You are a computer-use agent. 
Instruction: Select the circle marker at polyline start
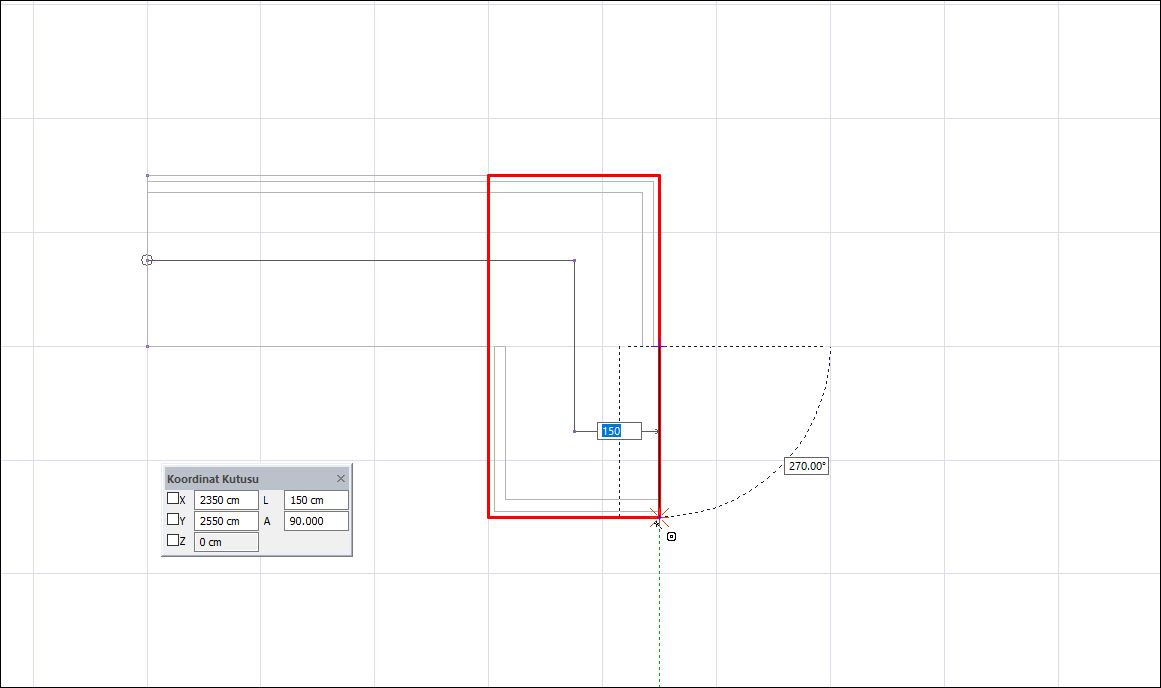[147, 260]
